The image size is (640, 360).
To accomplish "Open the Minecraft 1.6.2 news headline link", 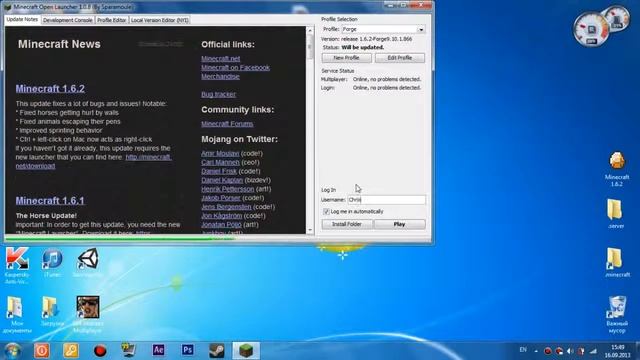I will tap(50, 89).
